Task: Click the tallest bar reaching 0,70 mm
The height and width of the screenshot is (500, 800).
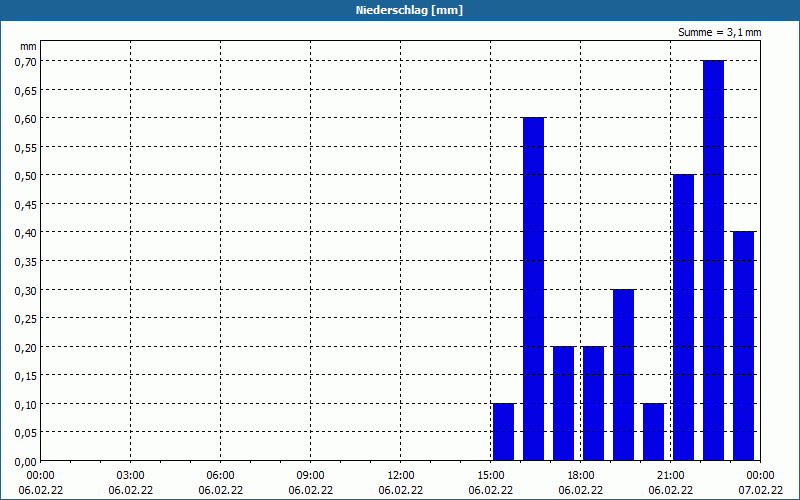Action: [x=713, y=261]
